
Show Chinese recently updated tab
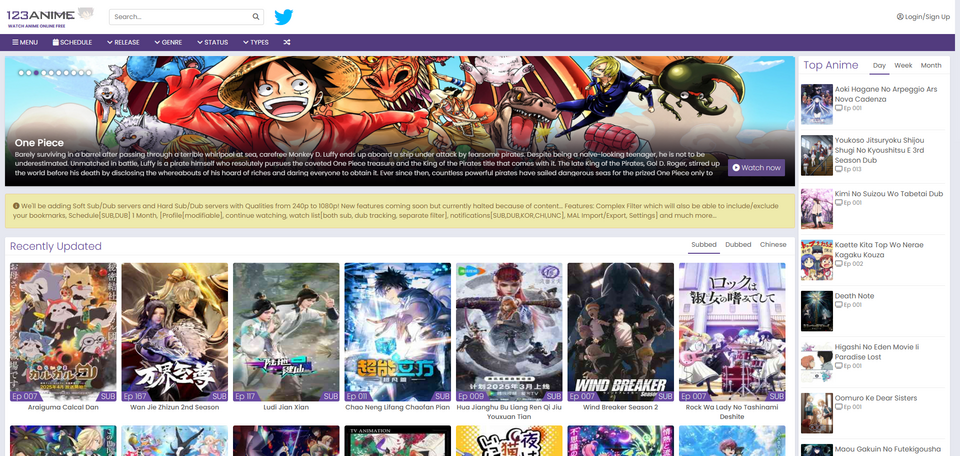773,245
